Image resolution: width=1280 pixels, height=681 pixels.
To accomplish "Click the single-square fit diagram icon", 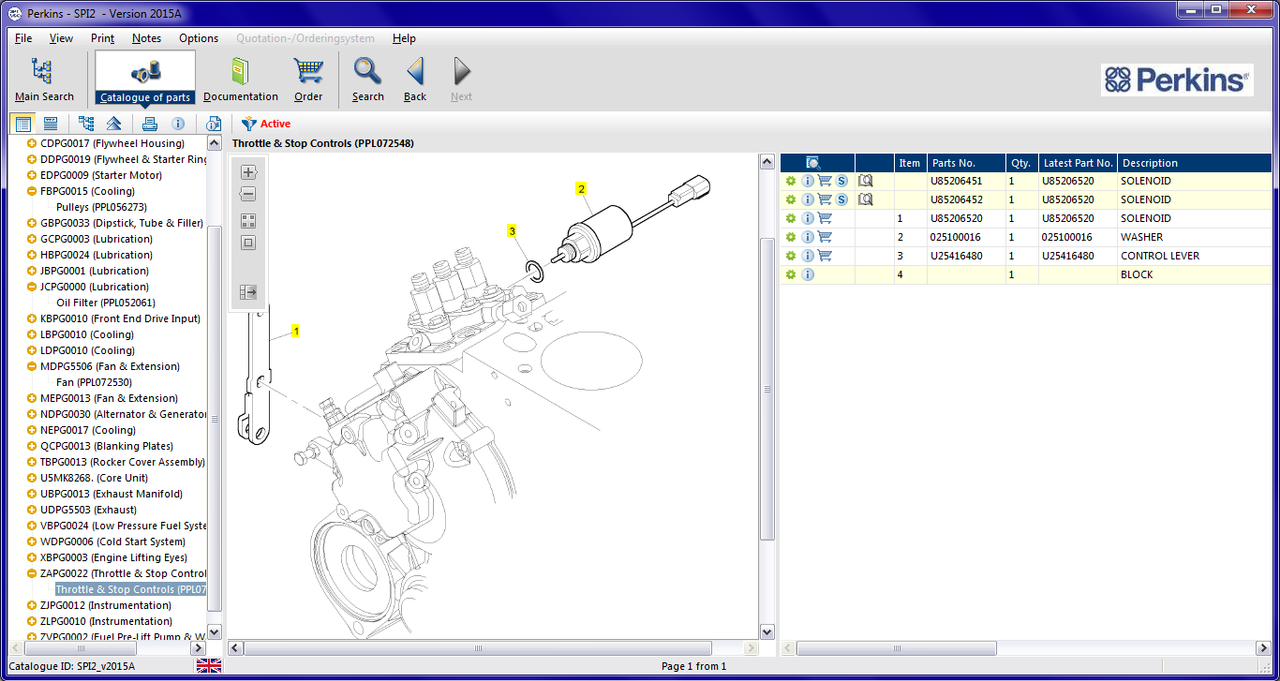I will coord(249,242).
